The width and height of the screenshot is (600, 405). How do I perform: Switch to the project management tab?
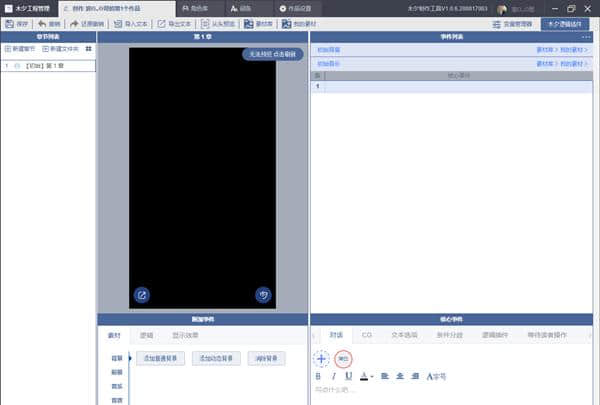[29, 8]
